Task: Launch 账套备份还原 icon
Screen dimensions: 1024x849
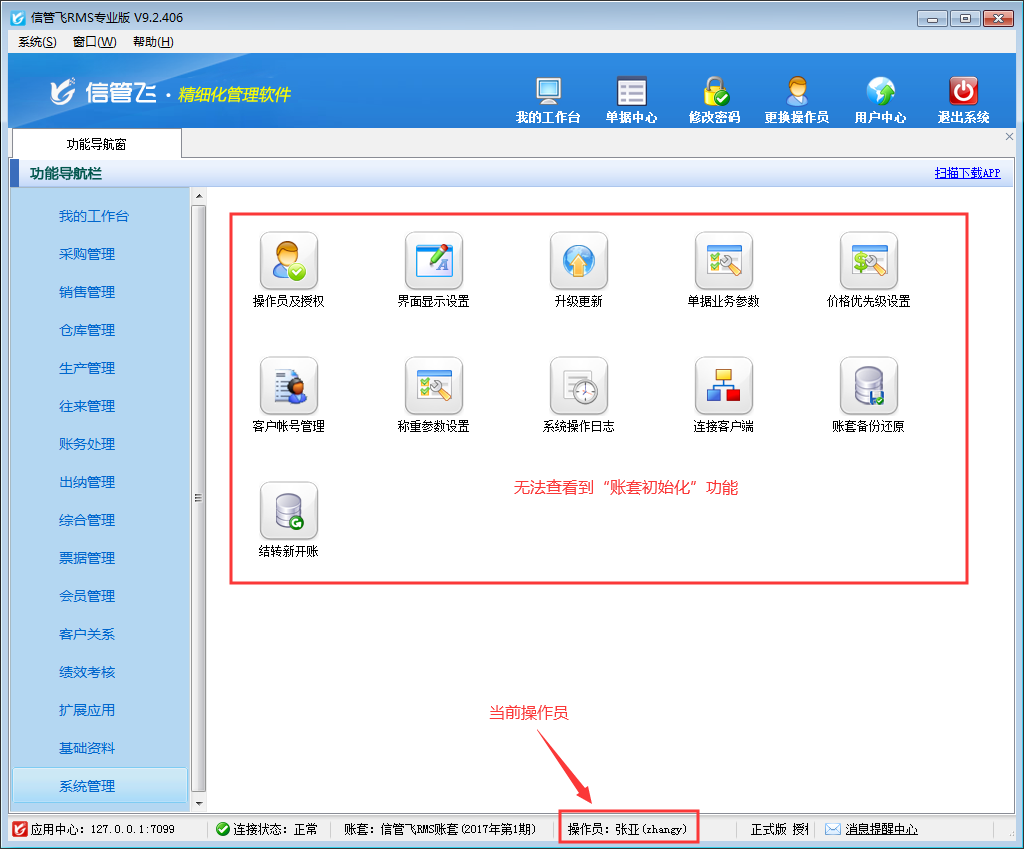Action: click(x=868, y=387)
